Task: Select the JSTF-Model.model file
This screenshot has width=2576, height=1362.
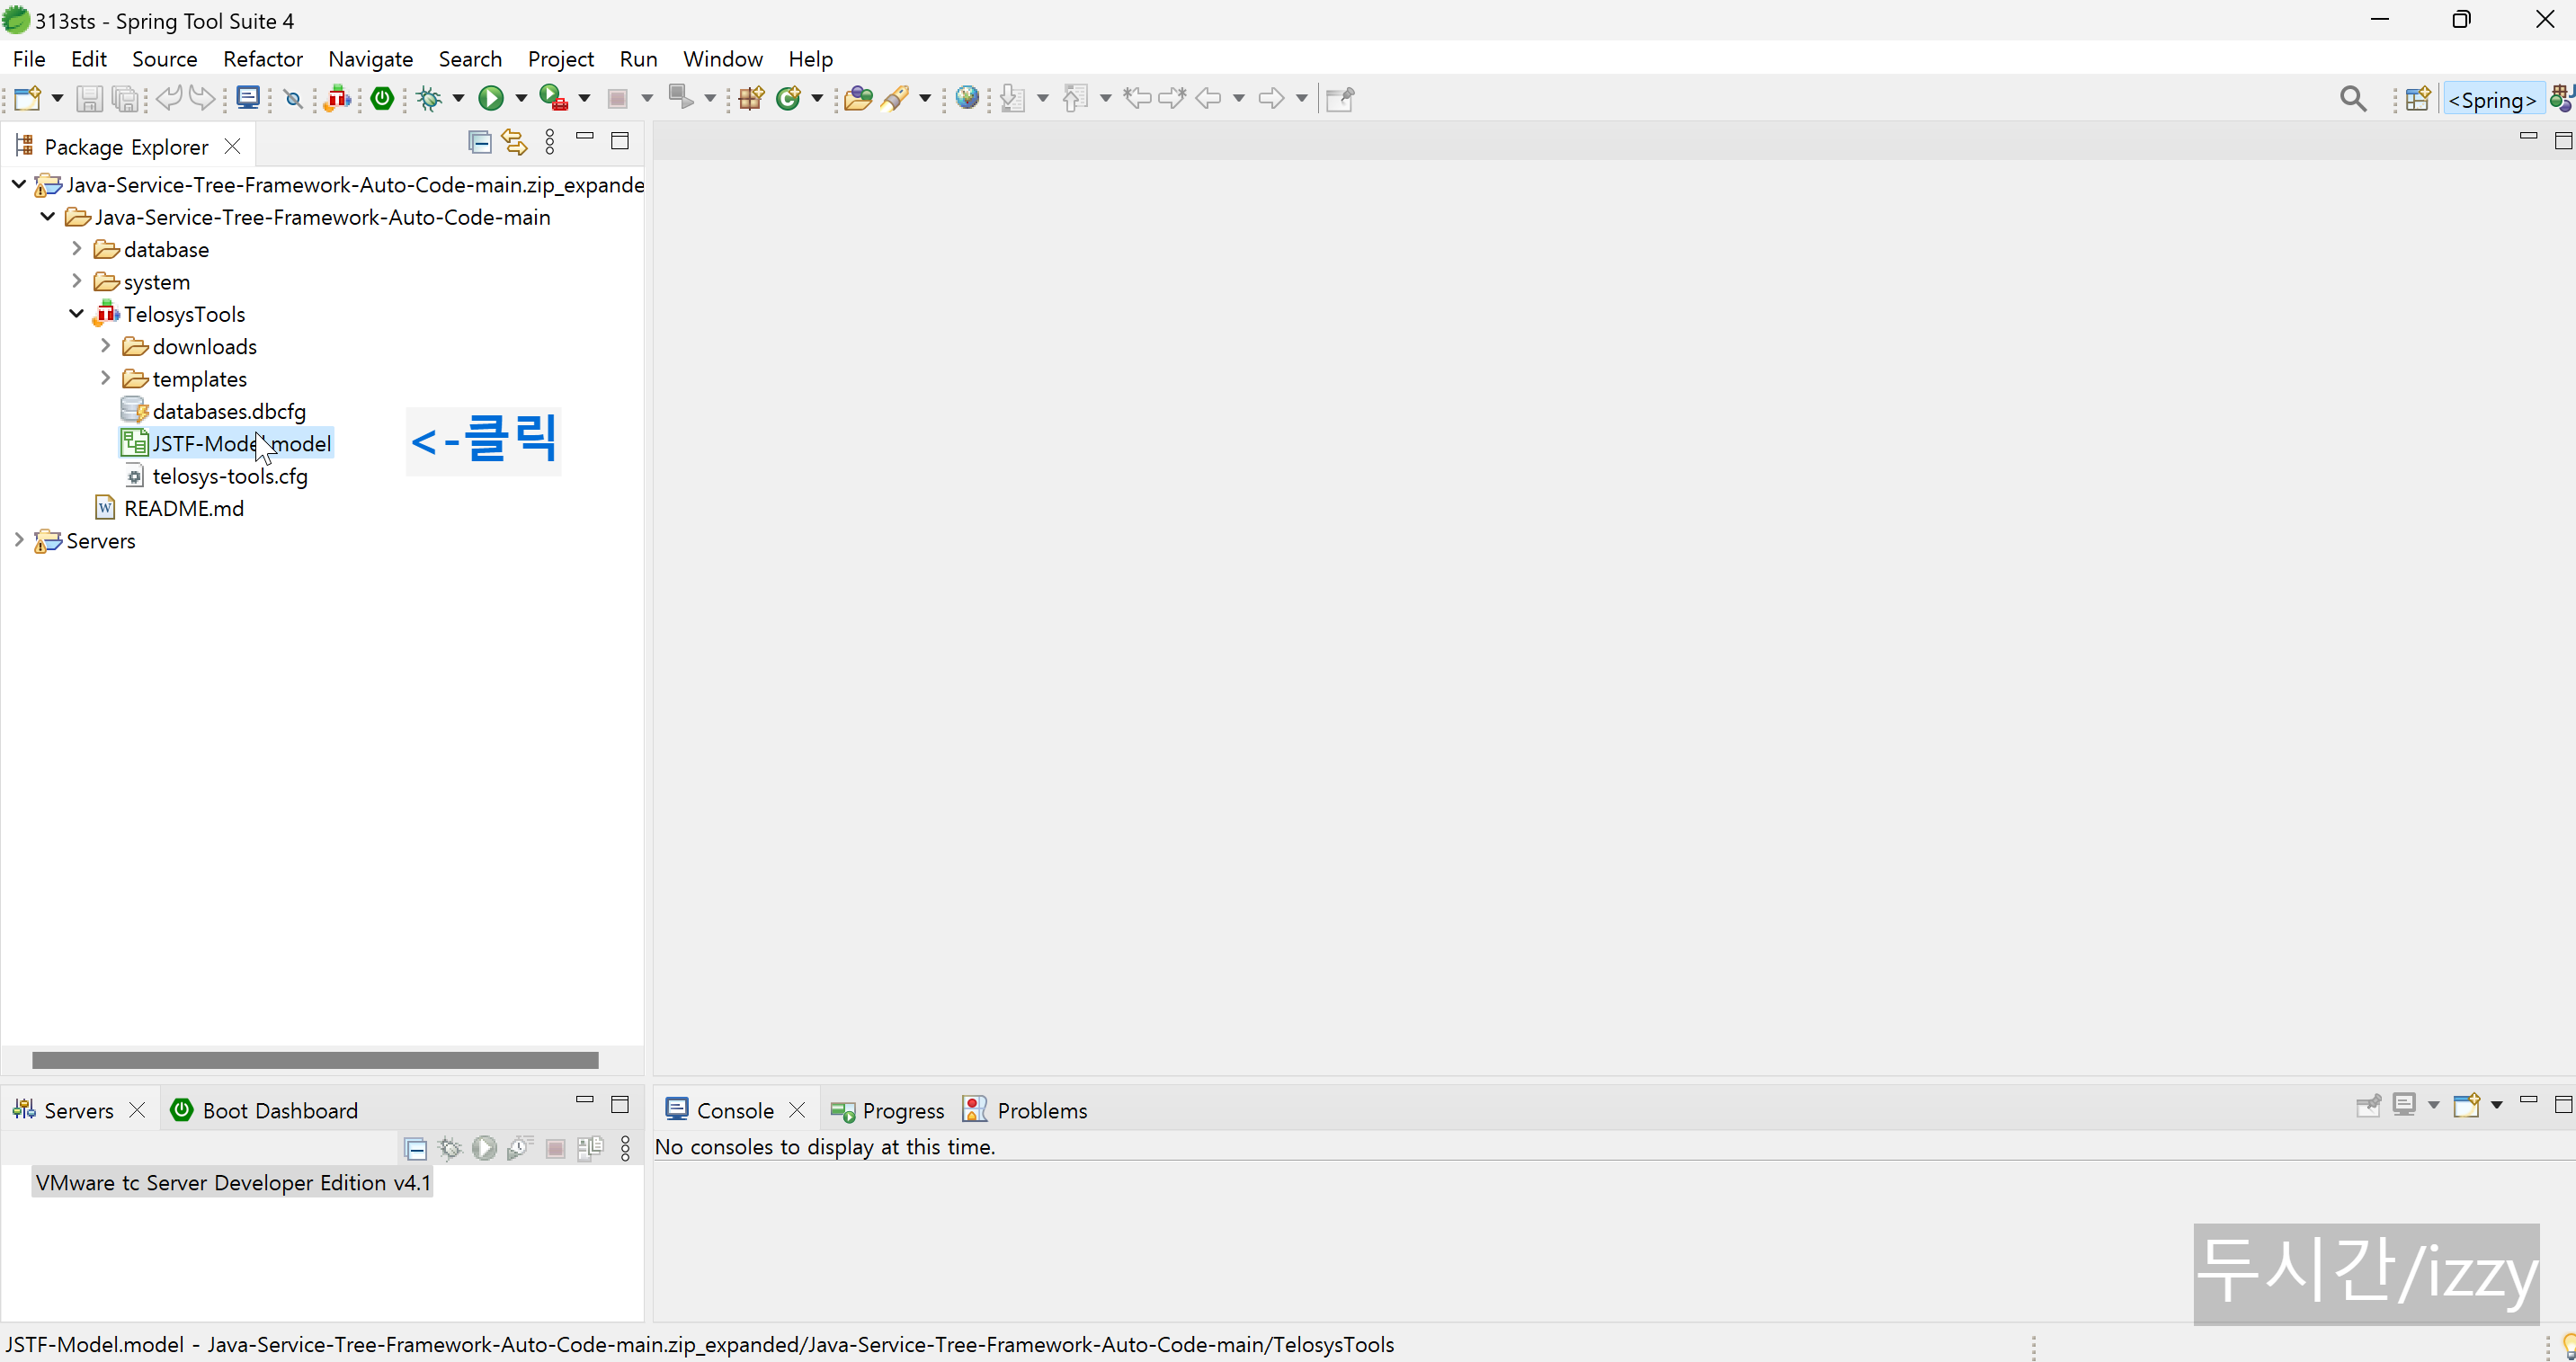Action: pyautogui.click(x=226, y=443)
